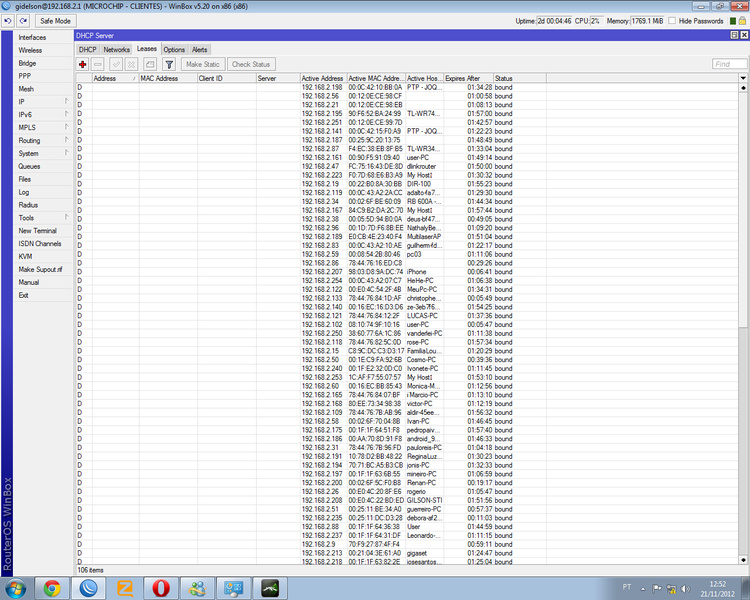Switch to the Options tab

174,49
